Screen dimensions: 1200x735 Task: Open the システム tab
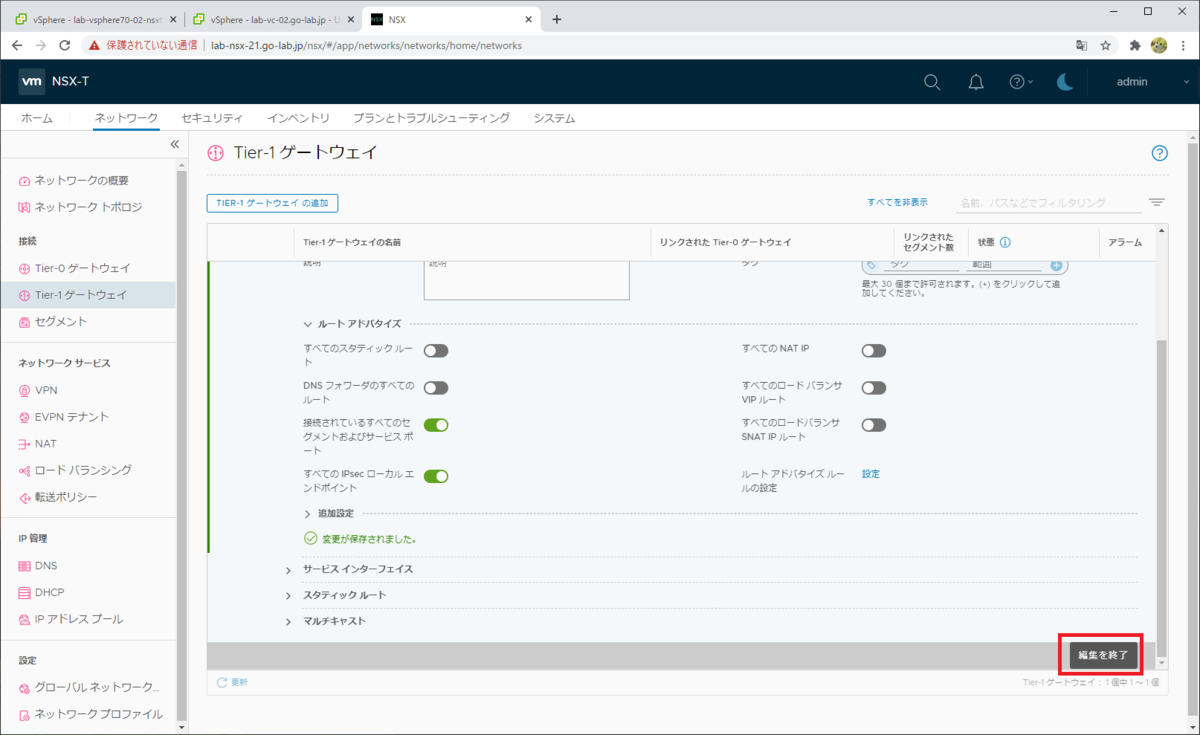[555, 118]
